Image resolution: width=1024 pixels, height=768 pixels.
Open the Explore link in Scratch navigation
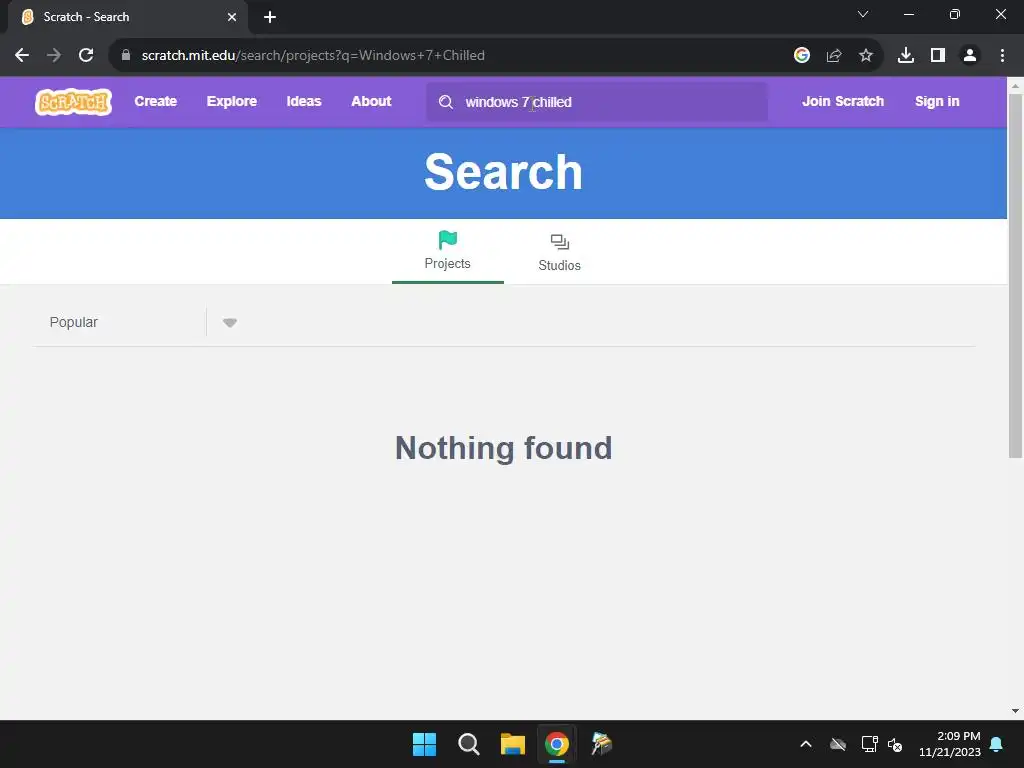click(x=232, y=101)
